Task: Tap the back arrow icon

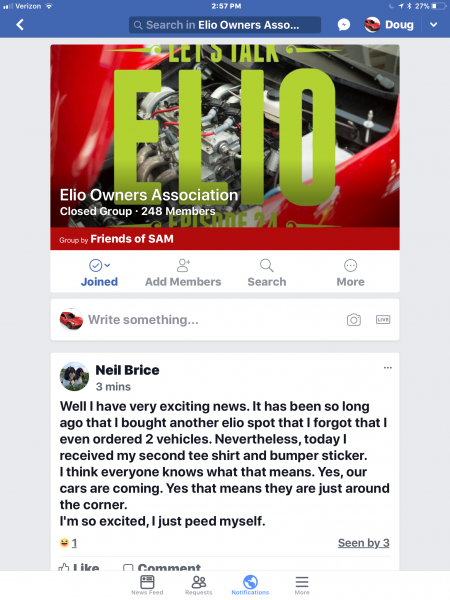Action: [x=20, y=25]
